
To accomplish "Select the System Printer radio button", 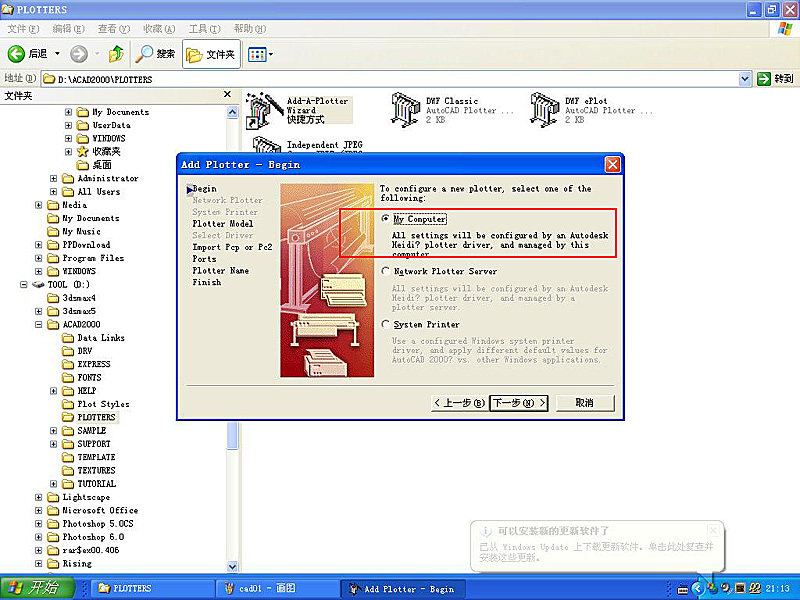I will click(386, 324).
